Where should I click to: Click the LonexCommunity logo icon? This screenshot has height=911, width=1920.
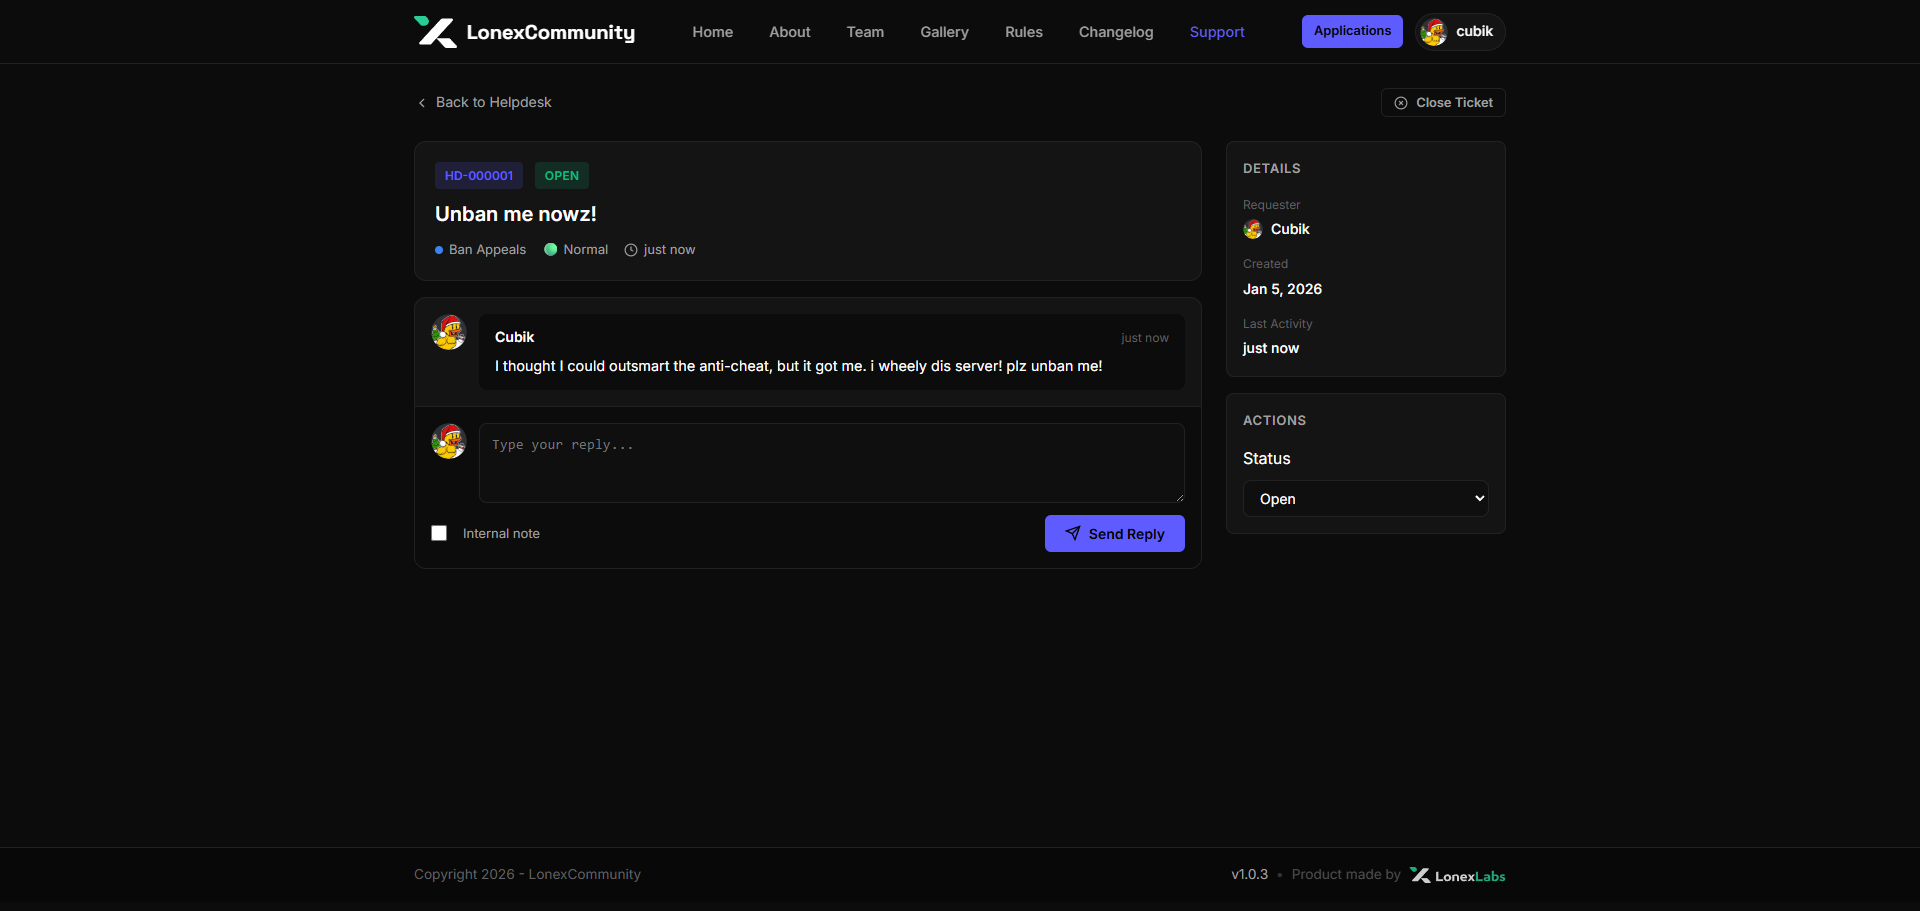[x=435, y=32]
